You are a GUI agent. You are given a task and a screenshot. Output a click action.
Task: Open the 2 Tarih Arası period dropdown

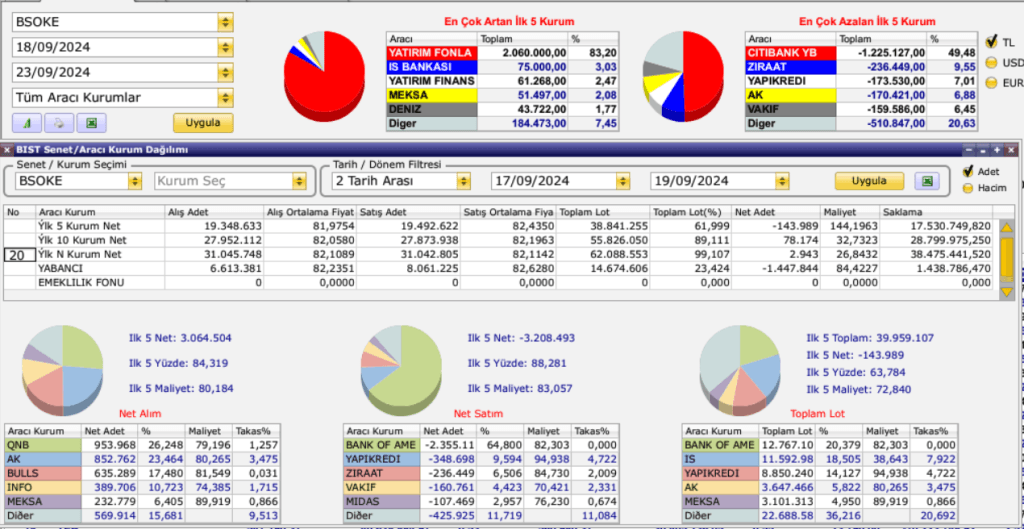(x=464, y=181)
